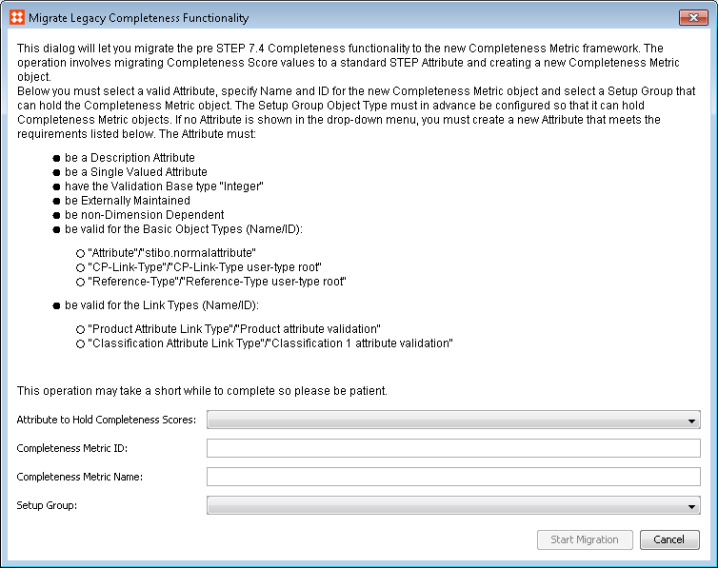Click inside the Completeness Metric Name field
The height and width of the screenshot is (568, 718).
pos(453,476)
